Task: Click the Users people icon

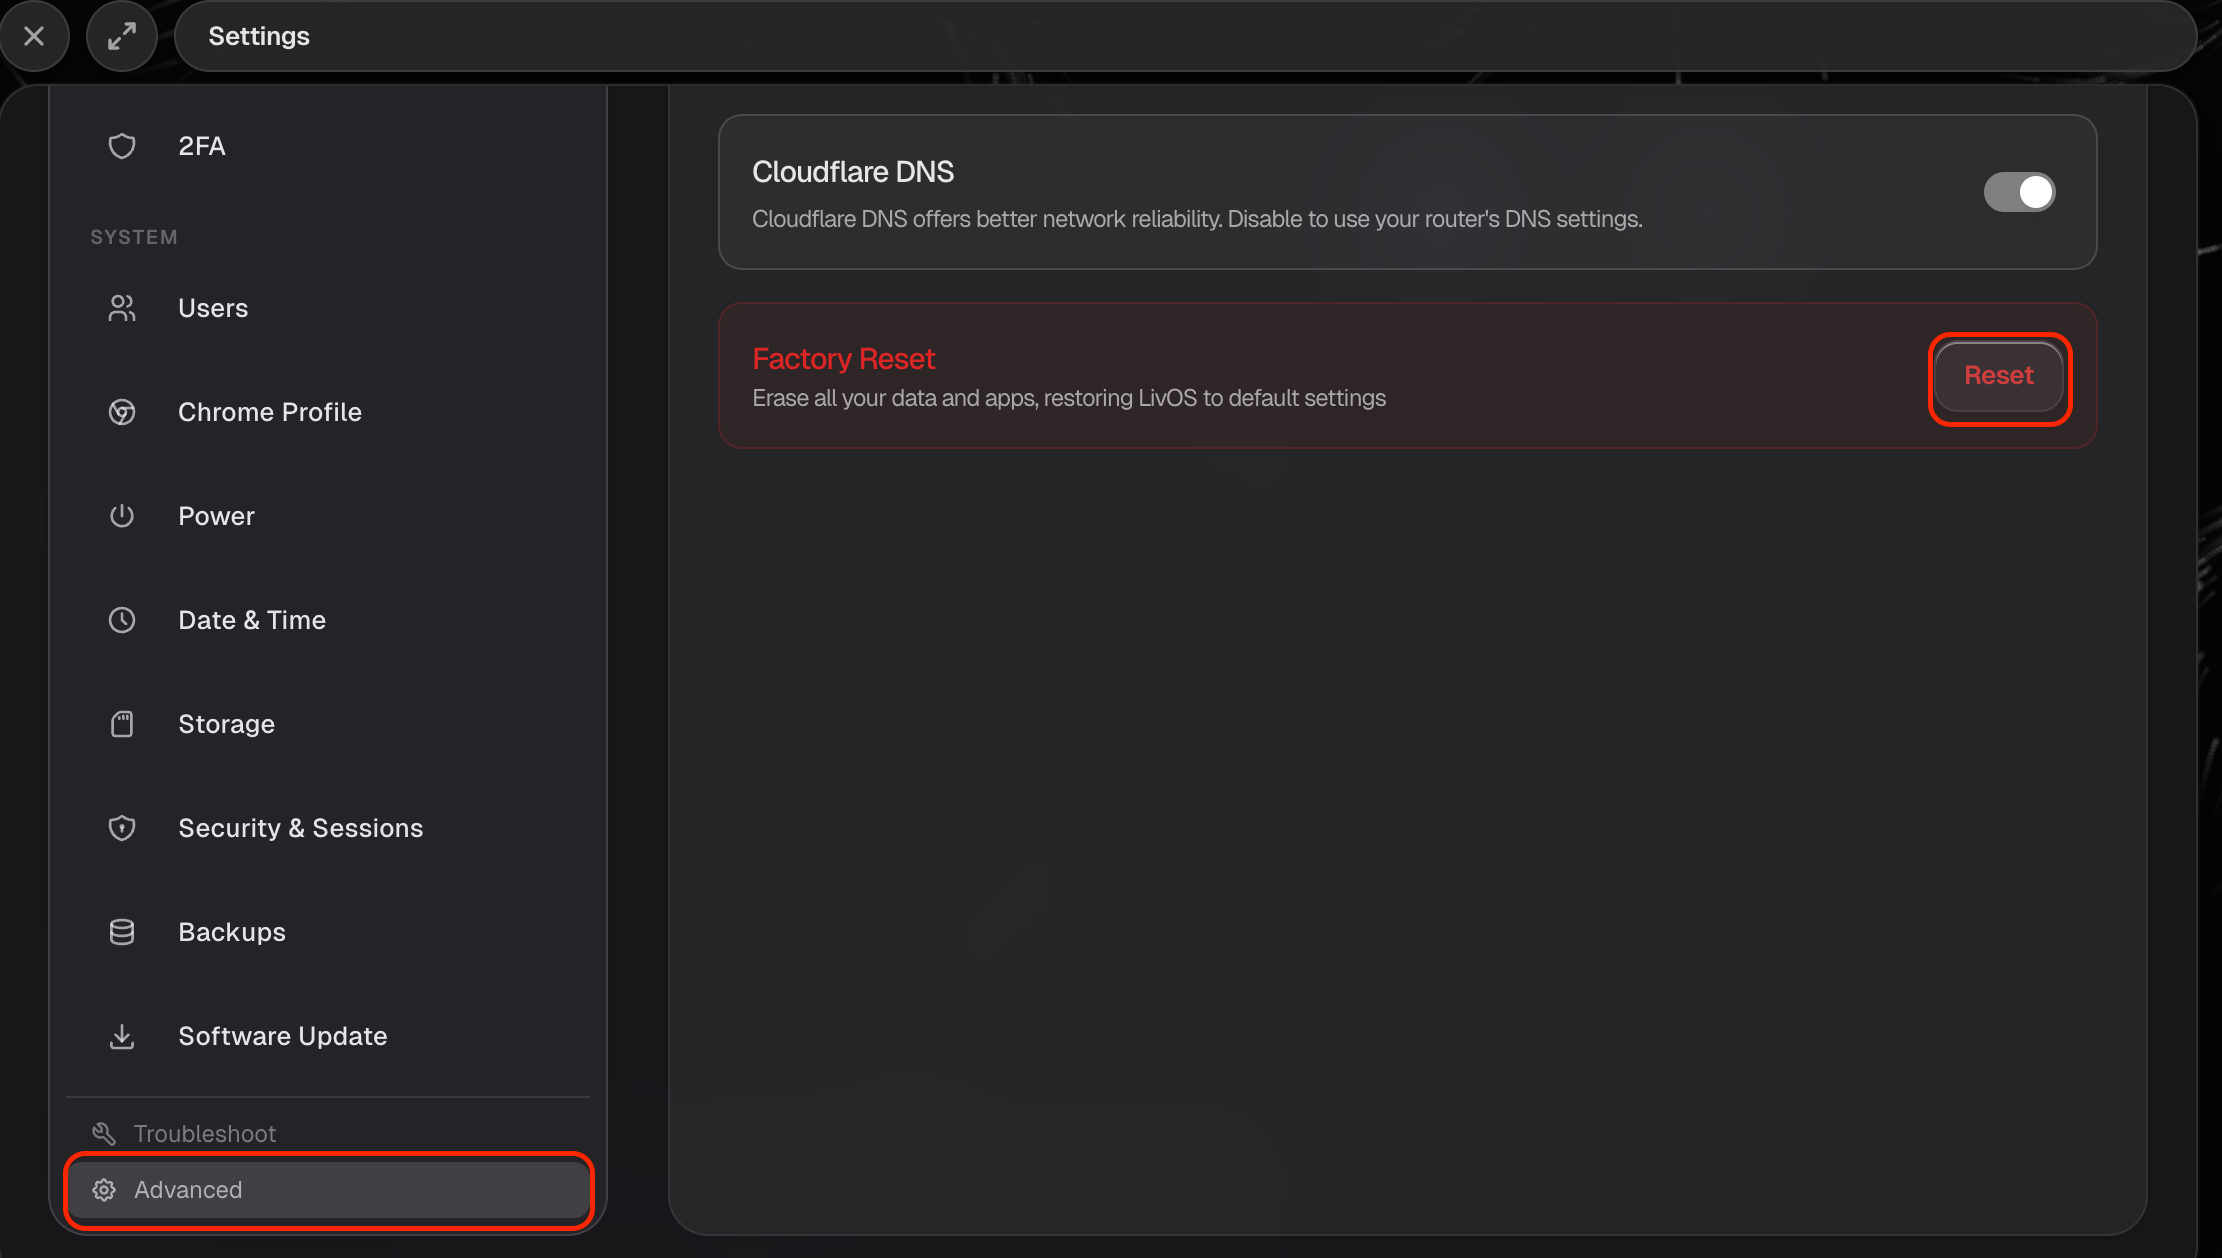Action: pyautogui.click(x=122, y=308)
